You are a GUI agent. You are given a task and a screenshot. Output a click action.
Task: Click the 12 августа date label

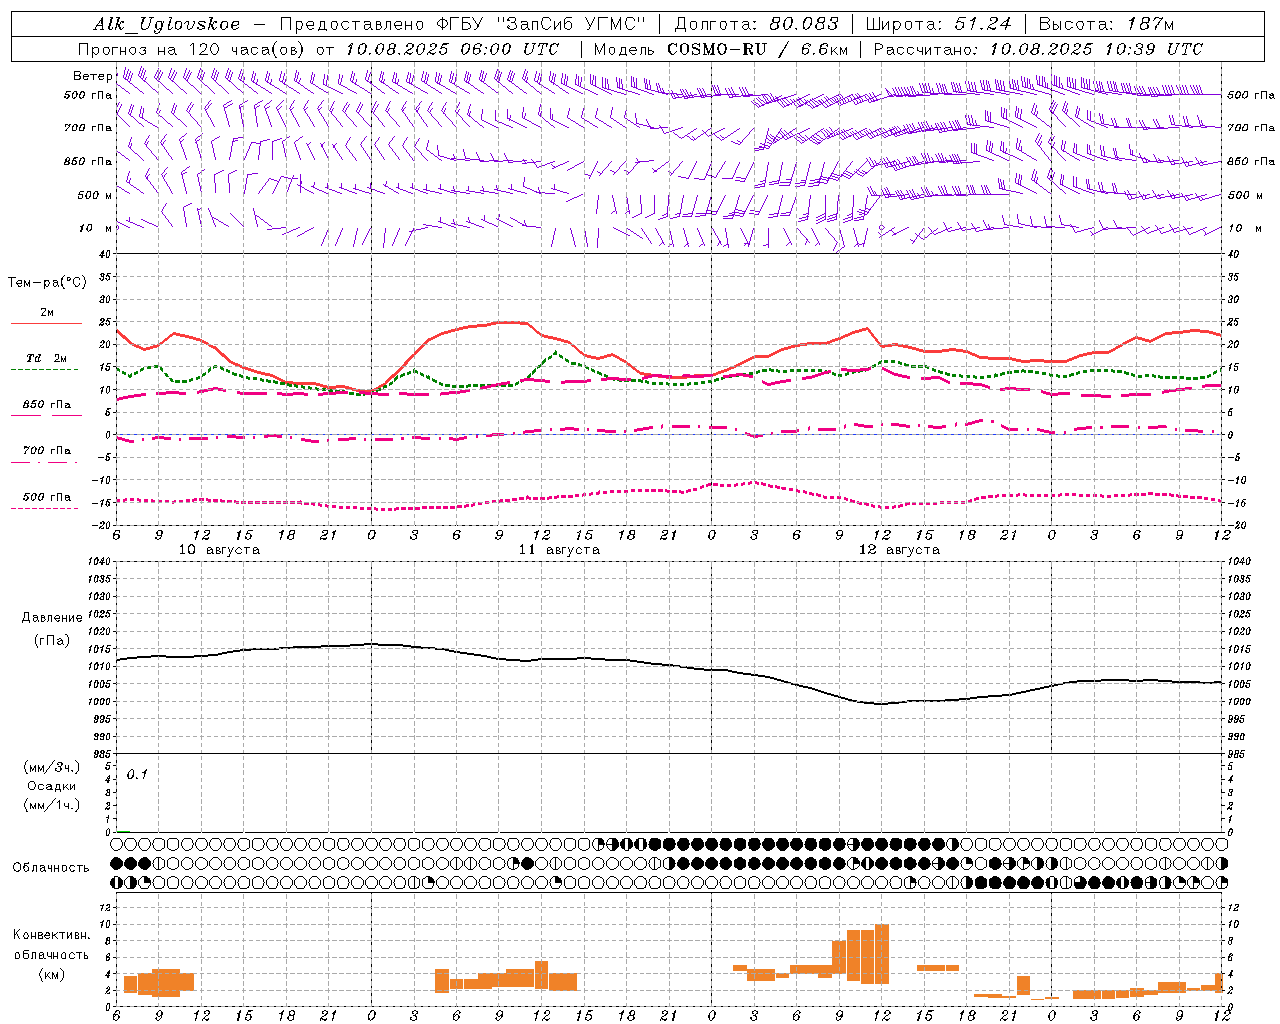(x=899, y=550)
